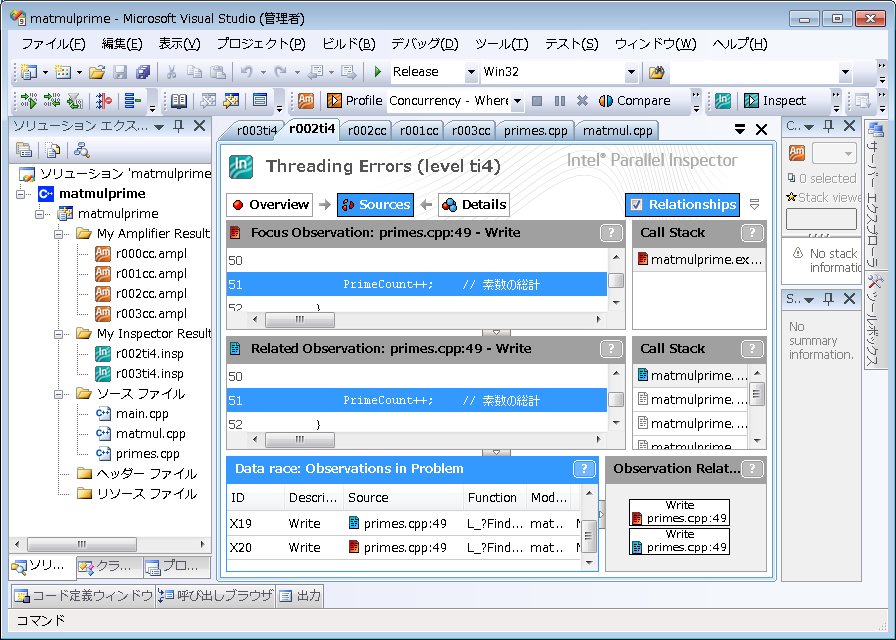The width and height of the screenshot is (896, 640).
Task: Open help for Observation Relationships pane
Action: click(752, 469)
